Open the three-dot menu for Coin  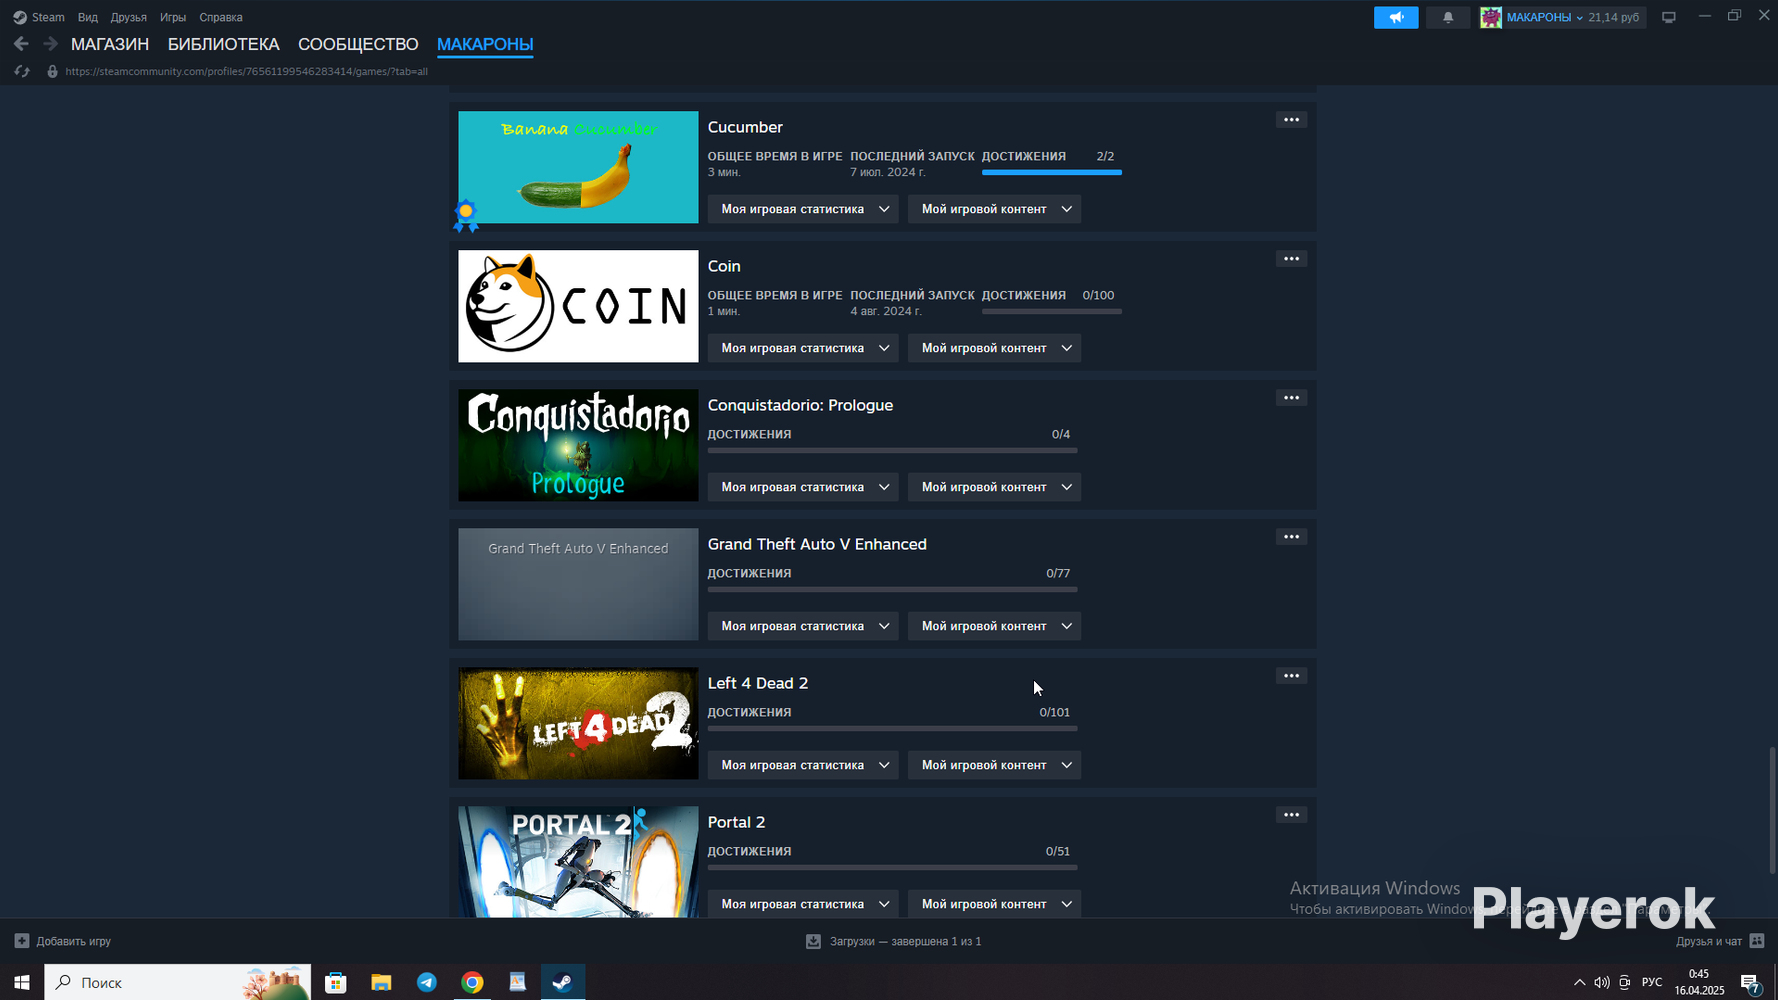(x=1291, y=259)
